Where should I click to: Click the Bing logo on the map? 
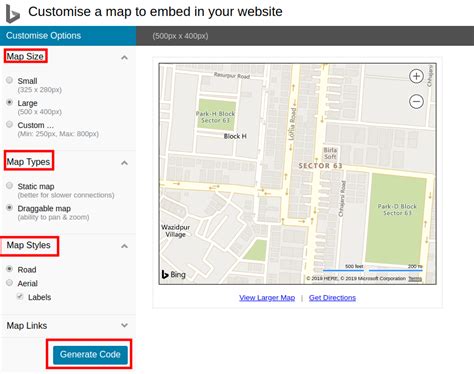pyautogui.click(x=174, y=274)
